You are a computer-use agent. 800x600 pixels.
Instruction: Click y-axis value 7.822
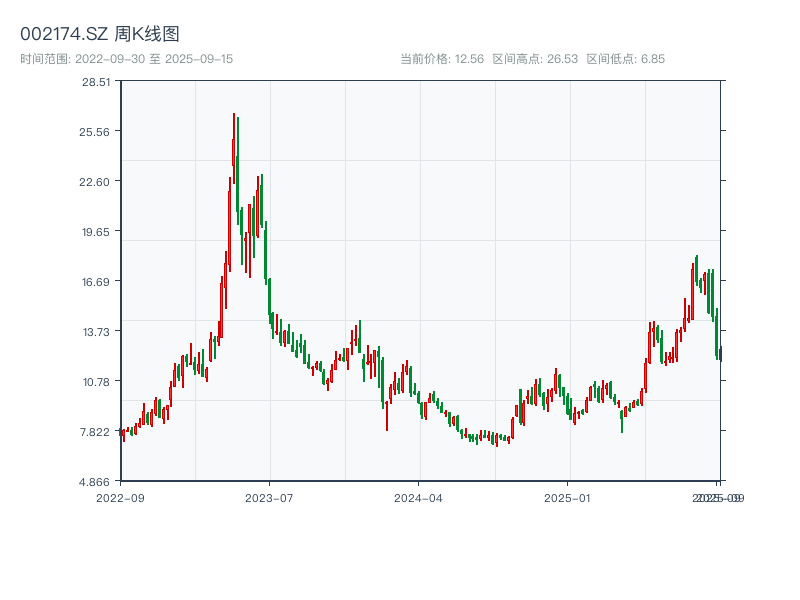pyautogui.click(x=94, y=432)
